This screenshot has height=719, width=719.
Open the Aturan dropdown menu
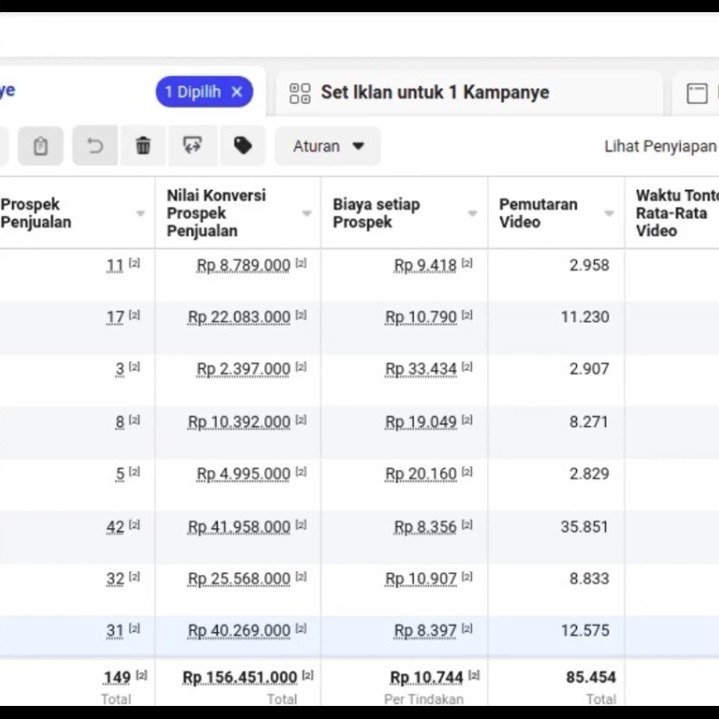[x=328, y=146]
